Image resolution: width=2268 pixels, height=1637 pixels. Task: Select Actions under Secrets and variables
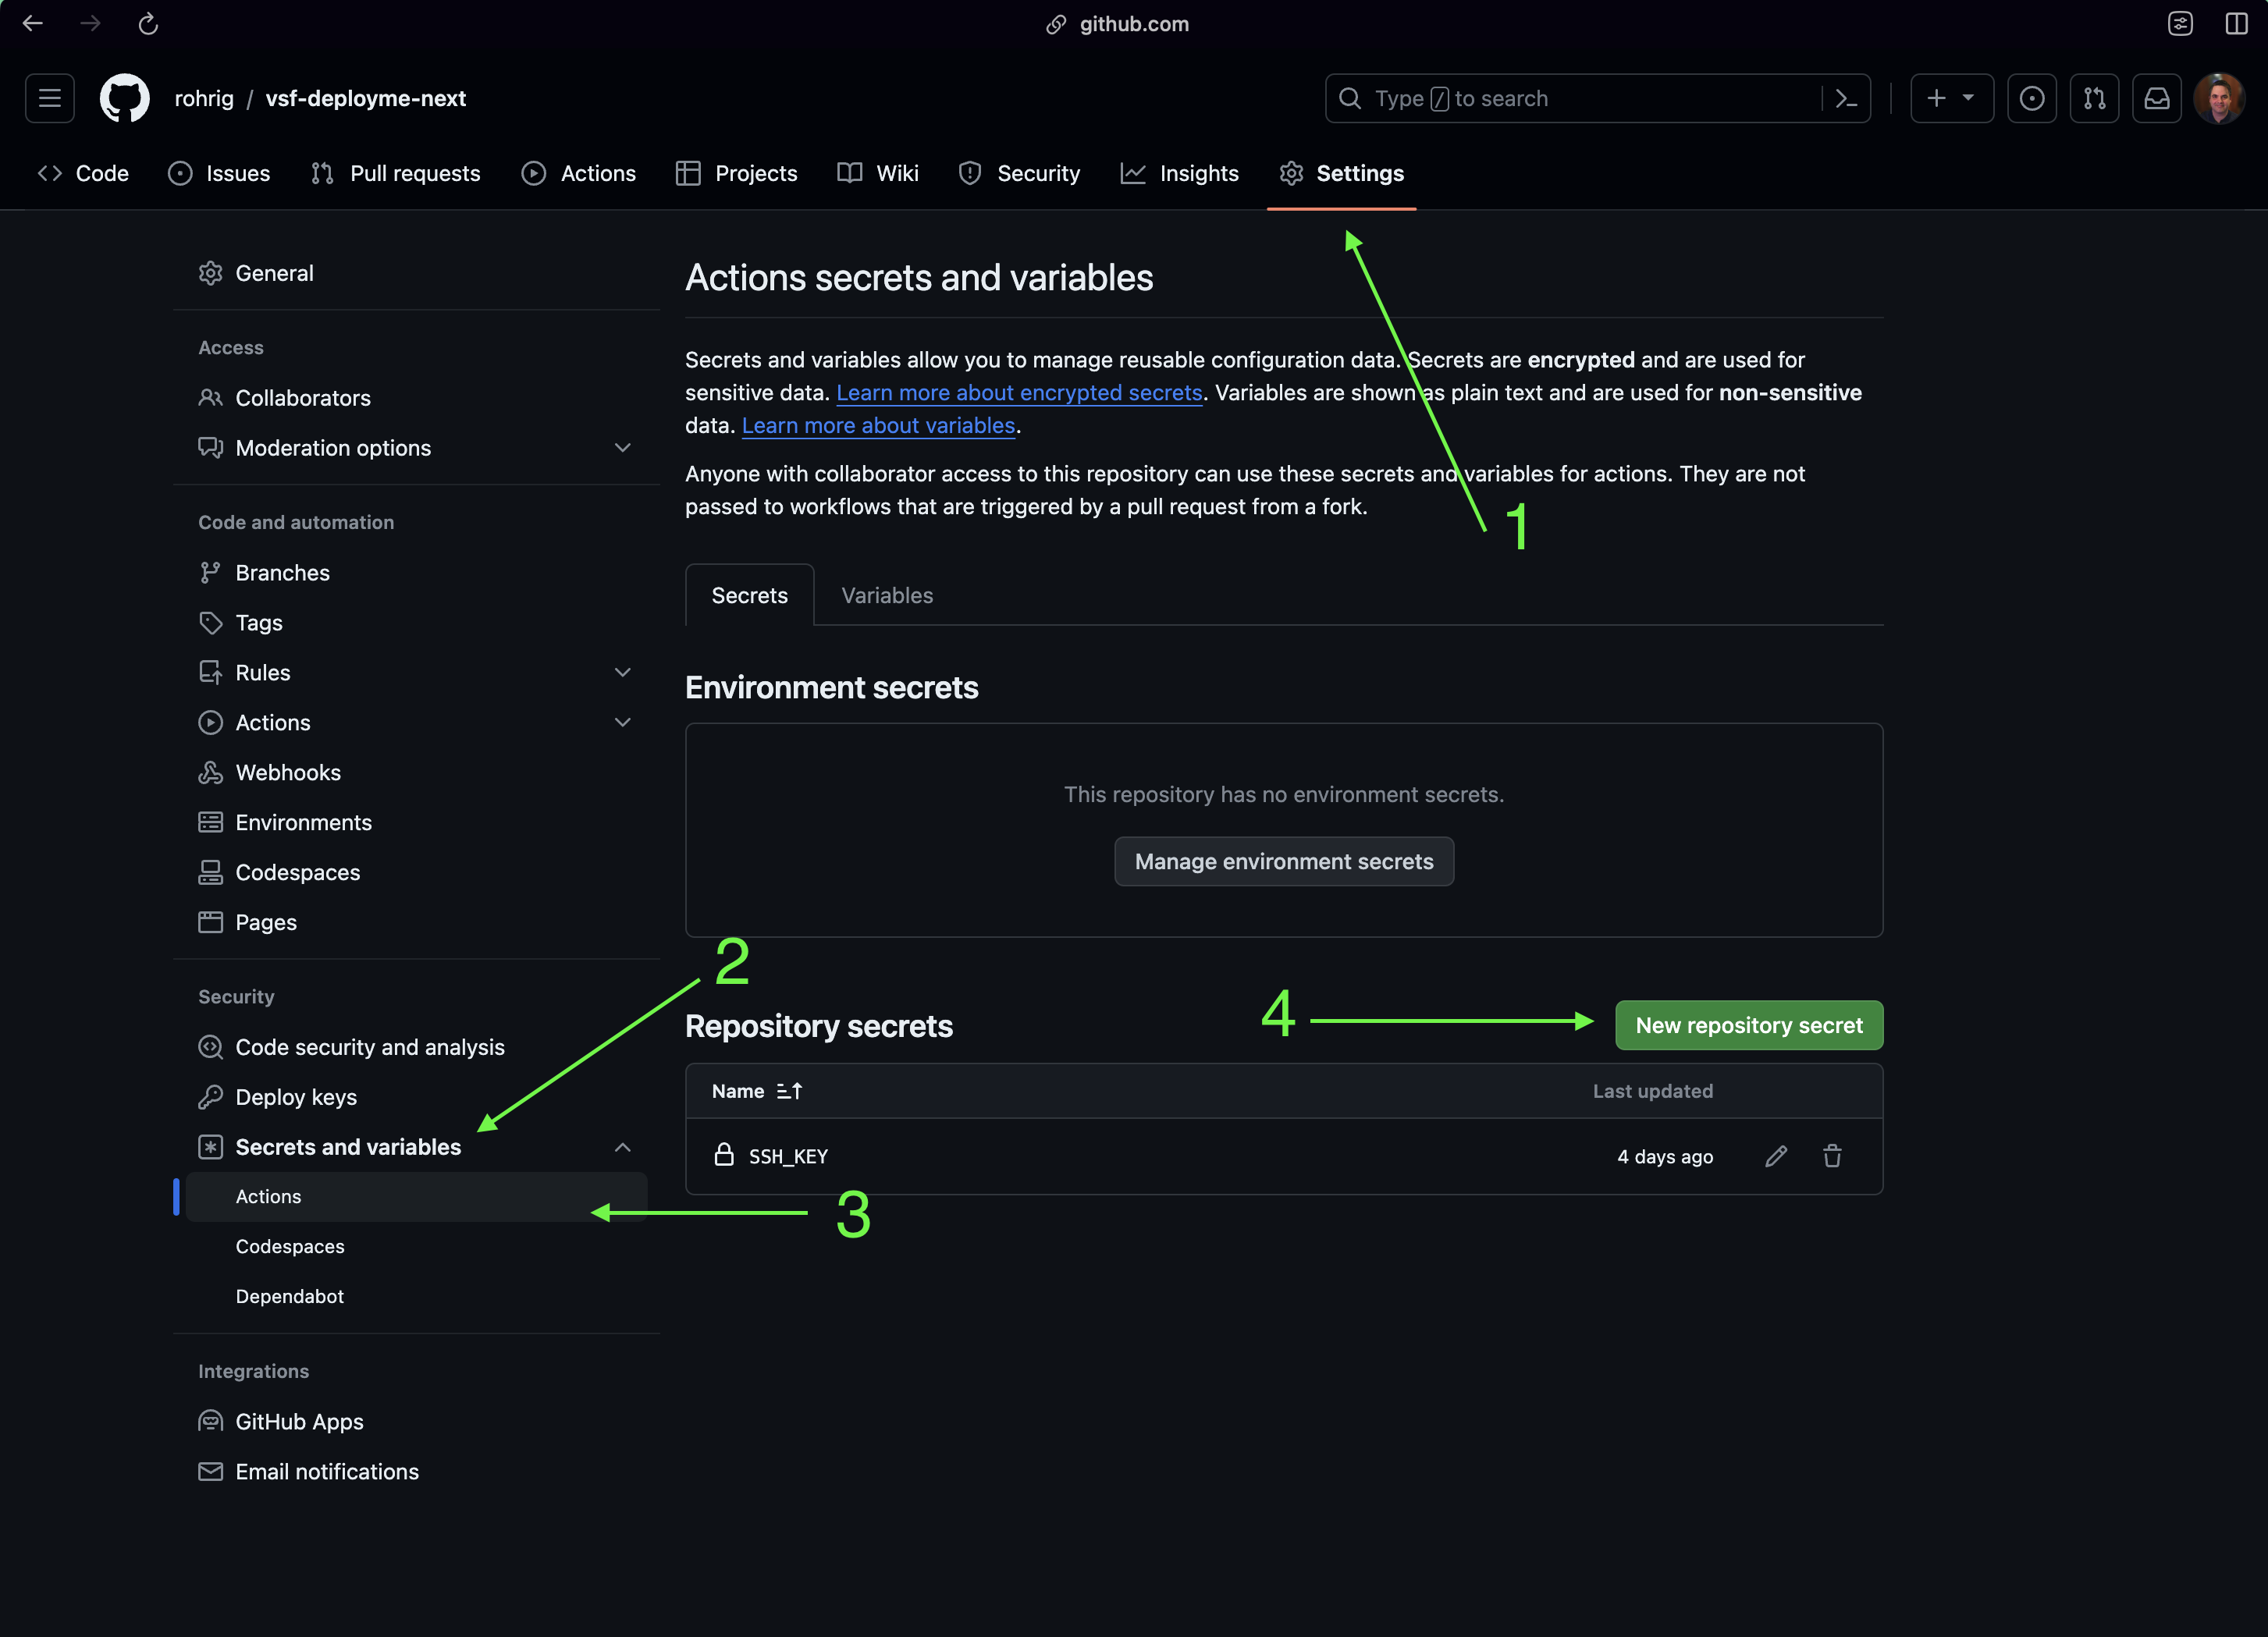[416, 1197]
